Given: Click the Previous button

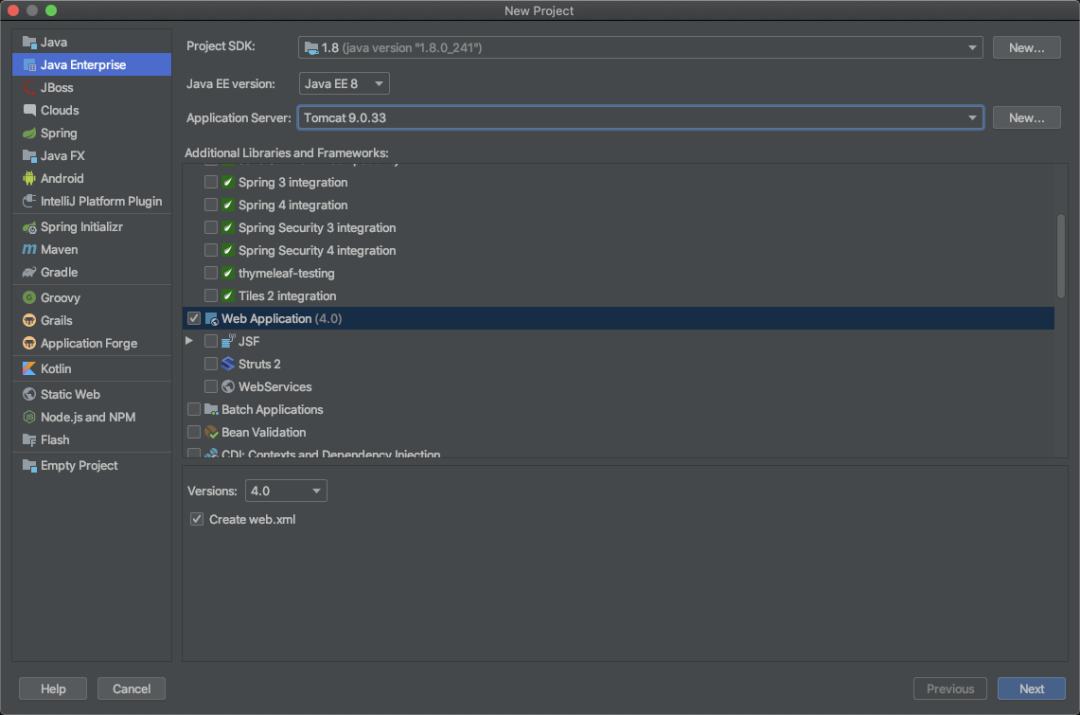Looking at the screenshot, I should (950, 689).
